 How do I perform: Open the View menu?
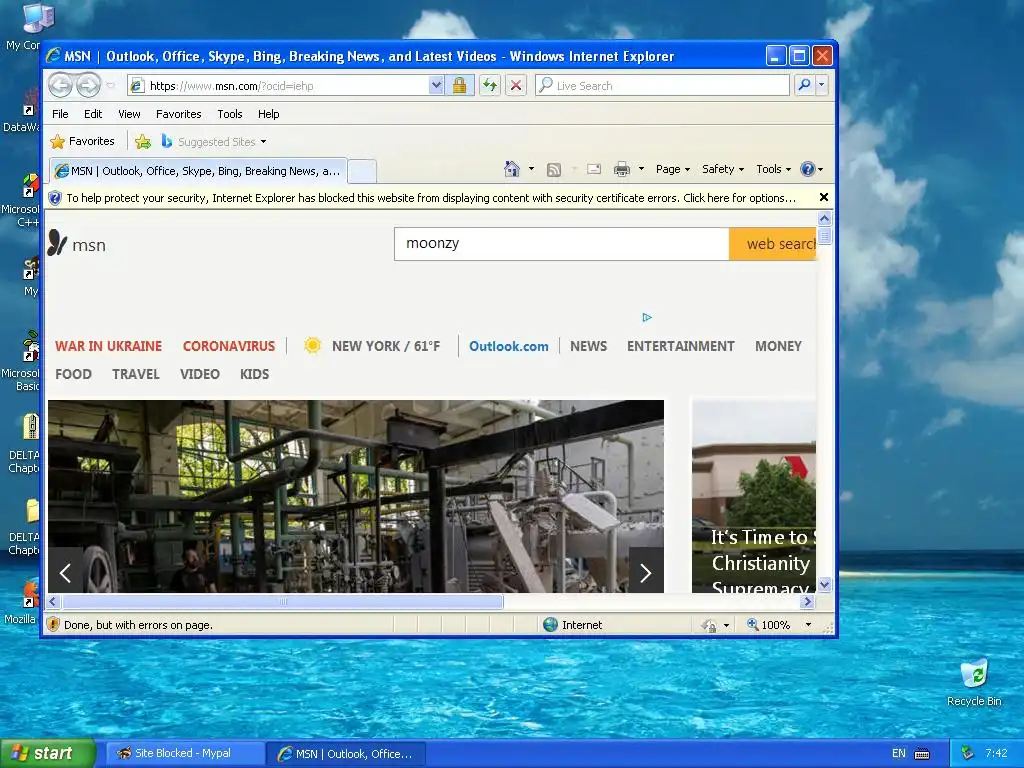point(129,114)
